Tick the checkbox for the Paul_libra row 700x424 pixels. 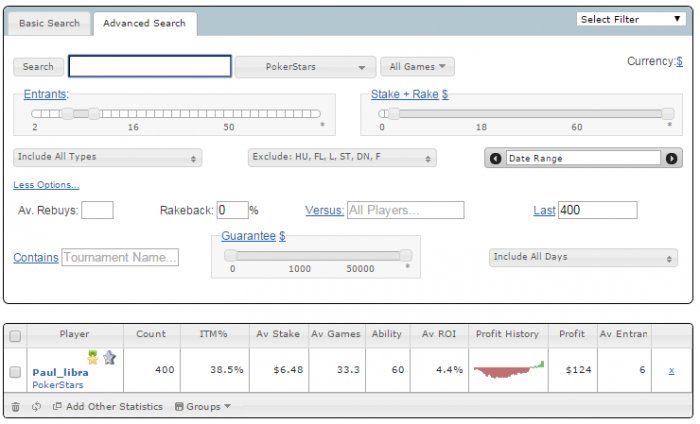pos(15,372)
